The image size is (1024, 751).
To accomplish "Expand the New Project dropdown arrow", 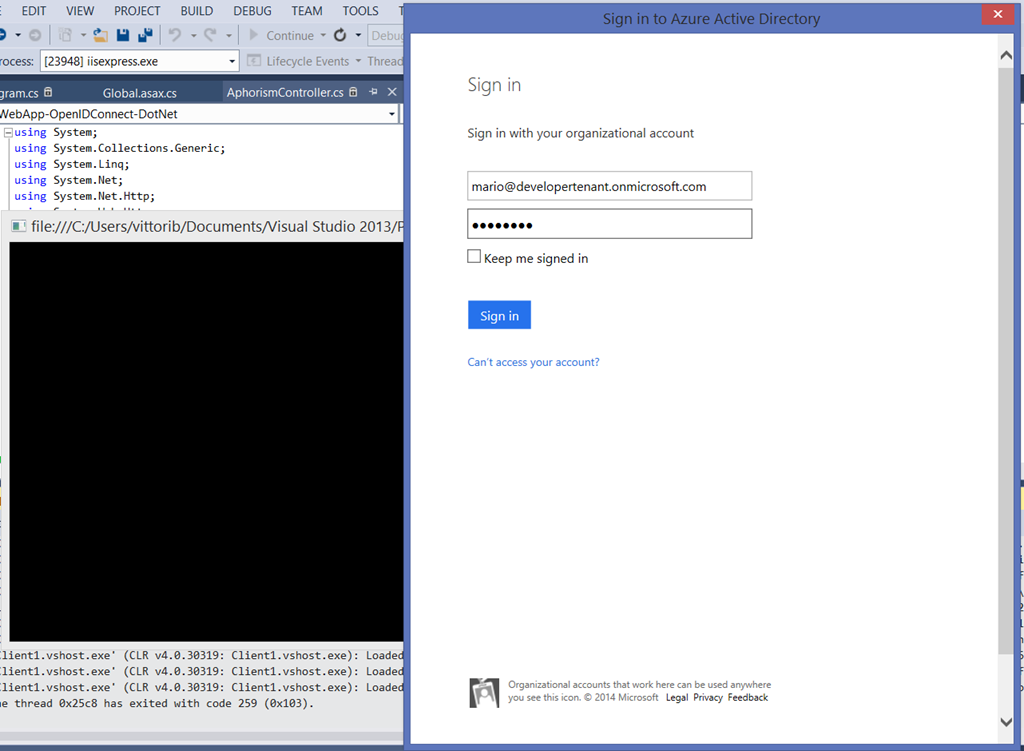I will [x=83, y=35].
